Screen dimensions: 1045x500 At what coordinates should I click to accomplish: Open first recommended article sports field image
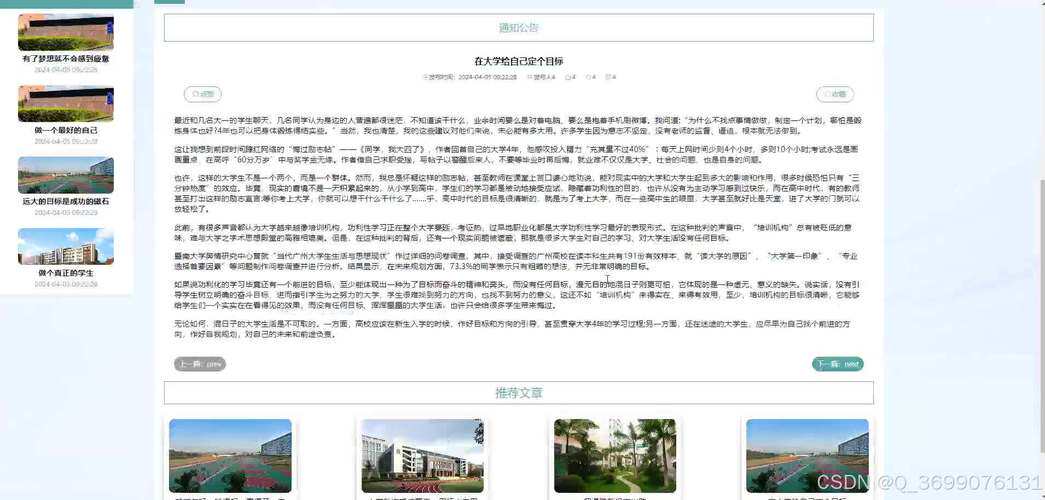(x=230, y=456)
